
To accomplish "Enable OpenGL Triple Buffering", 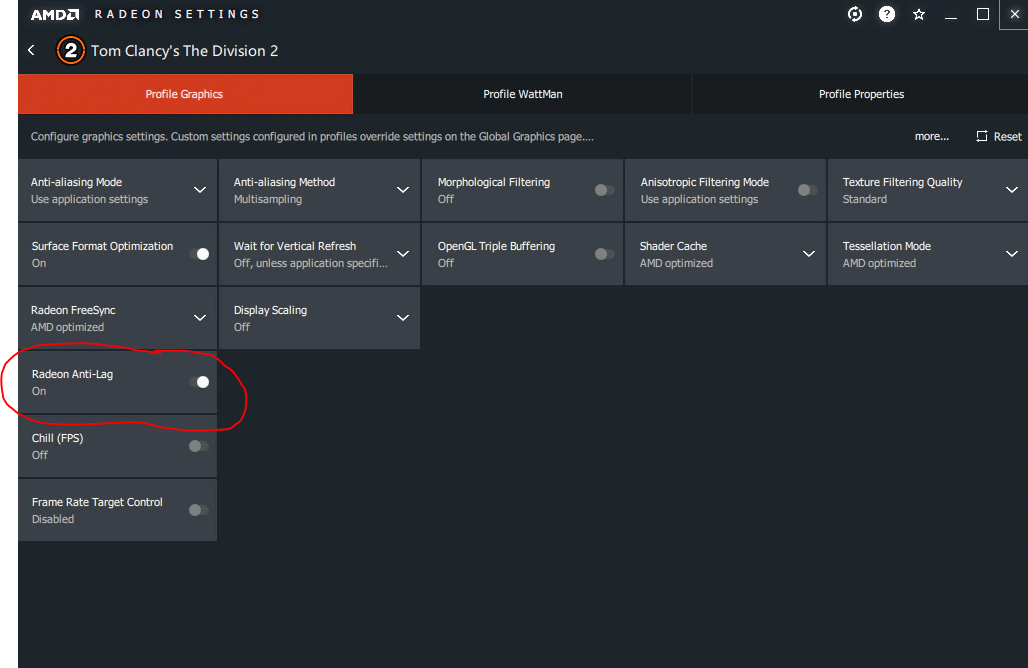I will [x=604, y=254].
